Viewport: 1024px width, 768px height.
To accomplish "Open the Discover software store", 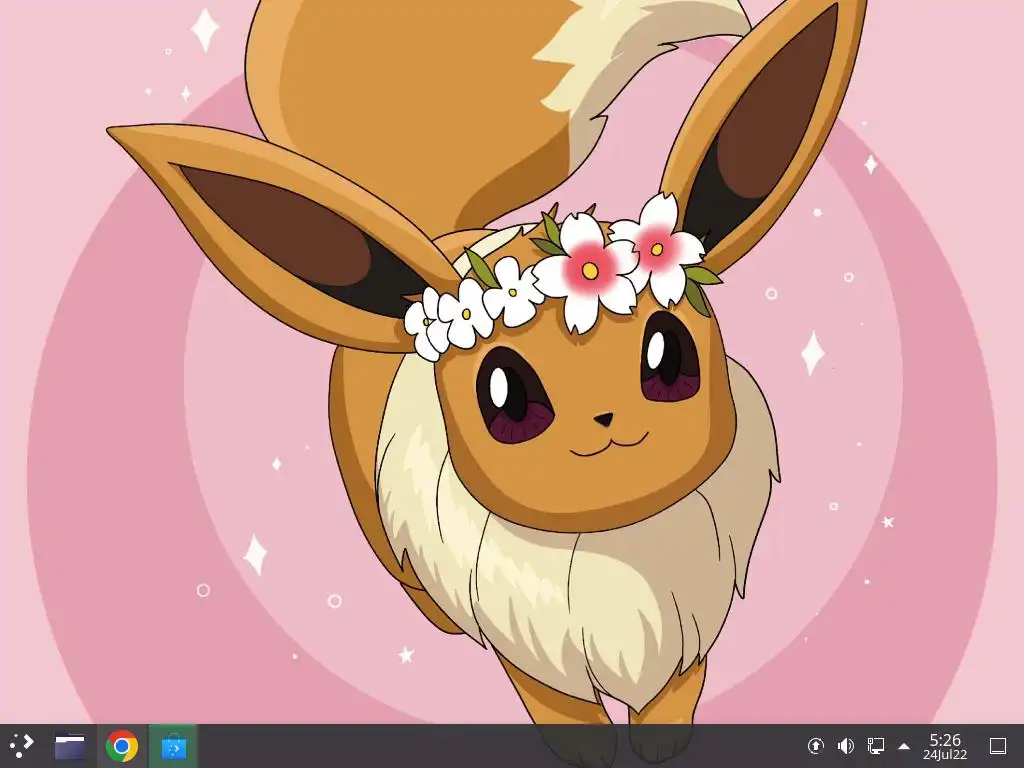I will pyautogui.click(x=173, y=746).
